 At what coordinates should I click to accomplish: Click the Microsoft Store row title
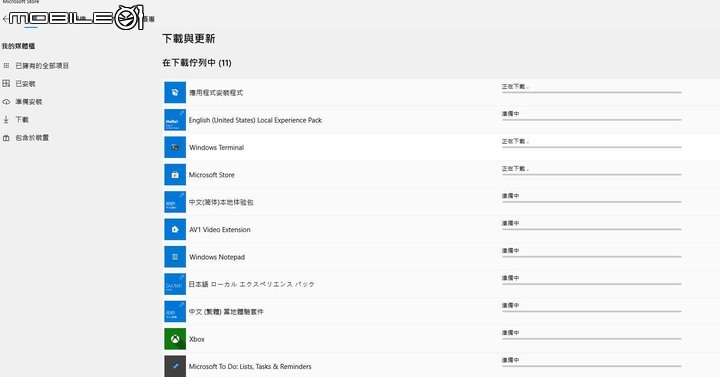tap(212, 175)
